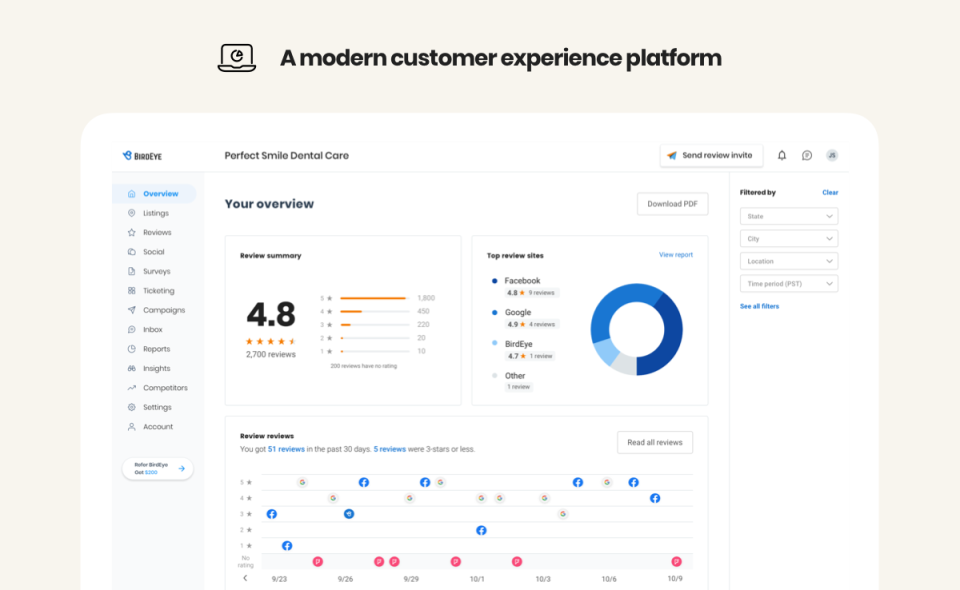This screenshot has height=590, width=960.
Task: Click the 4.8 overall rating number
Action: (x=271, y=315)
